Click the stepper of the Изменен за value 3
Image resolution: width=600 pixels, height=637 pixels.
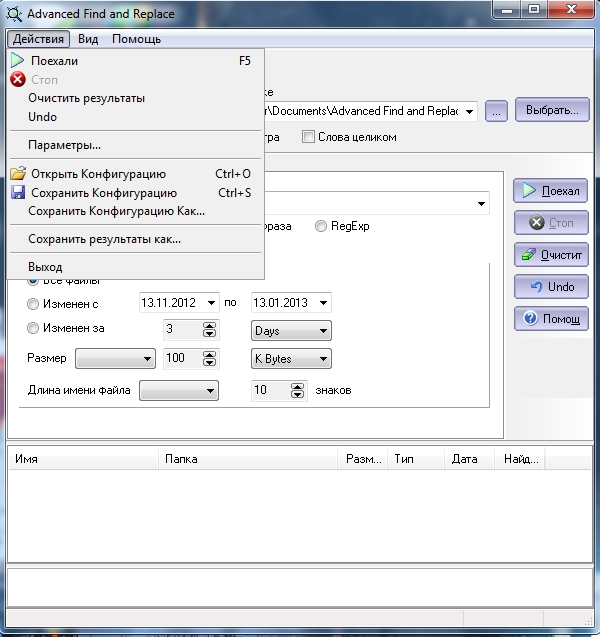(209, 329)
